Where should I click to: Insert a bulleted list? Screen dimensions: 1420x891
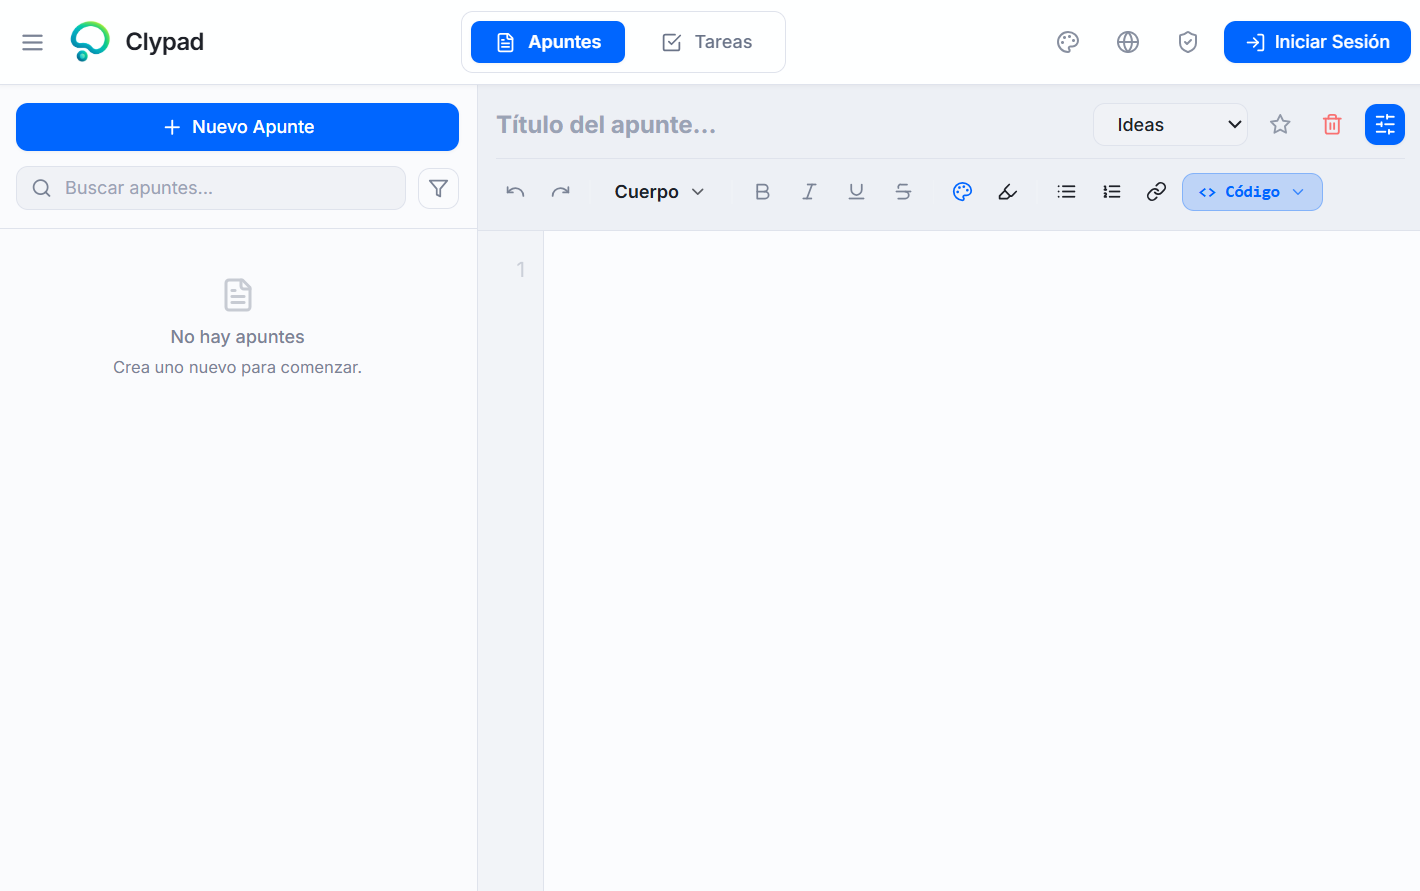(1067, 192)
